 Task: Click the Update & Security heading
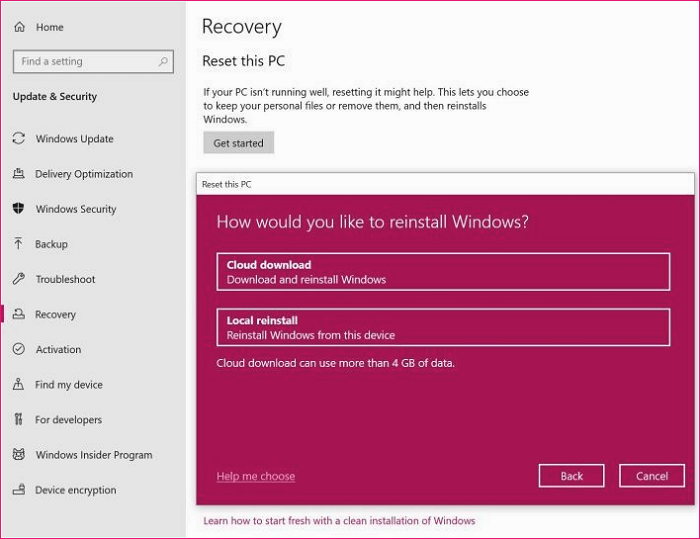55,96
